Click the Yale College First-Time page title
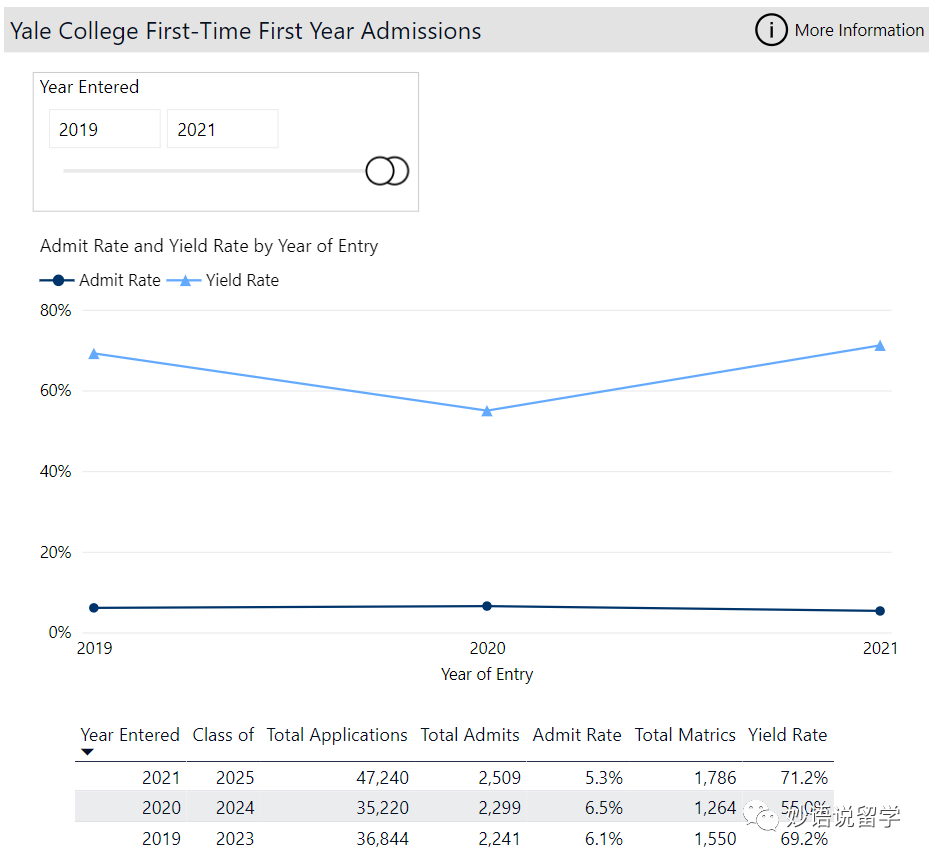 (246, 31)
